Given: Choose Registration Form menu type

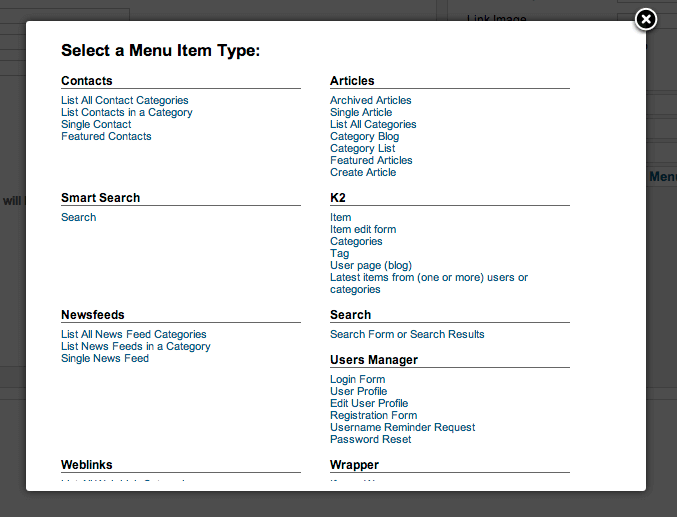Looking at the screenshot, I should [x=374, y=416].
